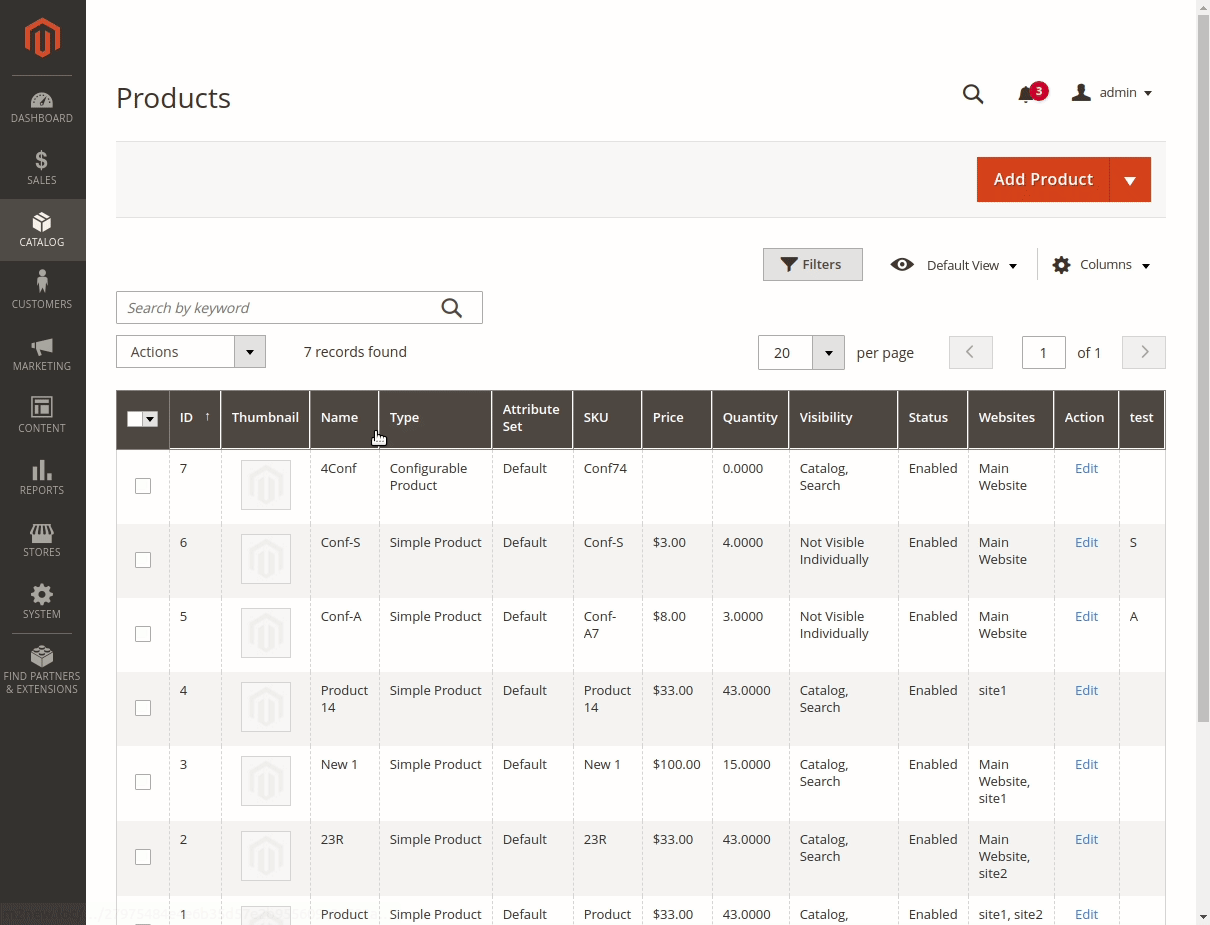Open the mass-select dropdown arrow in header
Screen dimensions: 1210x925
click(151, 419)
